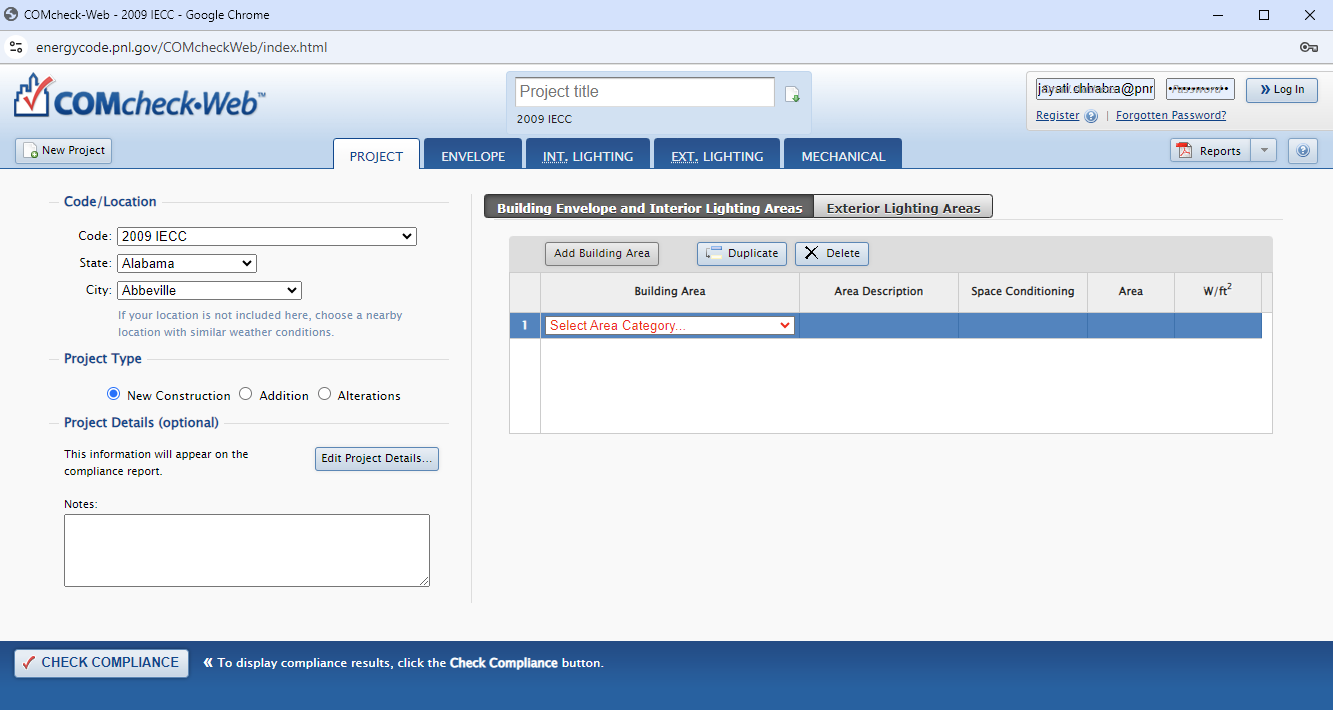Viewport: 1333px width, 710px height.
Task: Open the Select Area Category dropdown
Action: pyautogui.click(x=670, y=326)
